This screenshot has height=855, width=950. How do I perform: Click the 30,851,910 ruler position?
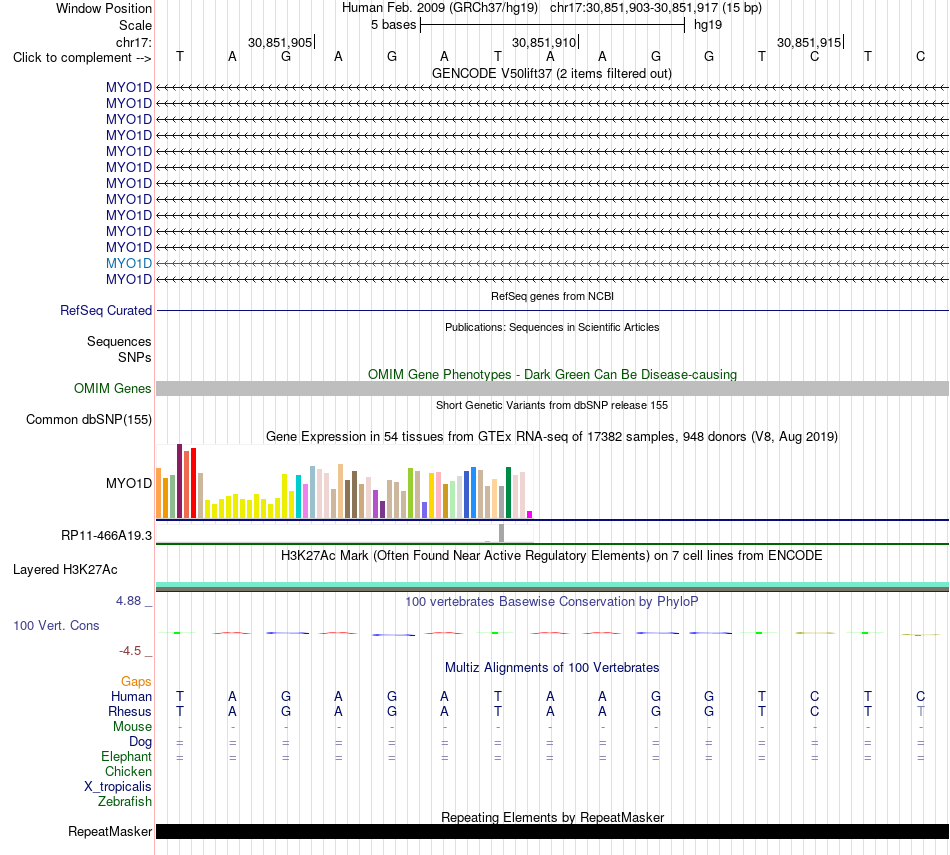pyautogui.click(x=544, y=42)
